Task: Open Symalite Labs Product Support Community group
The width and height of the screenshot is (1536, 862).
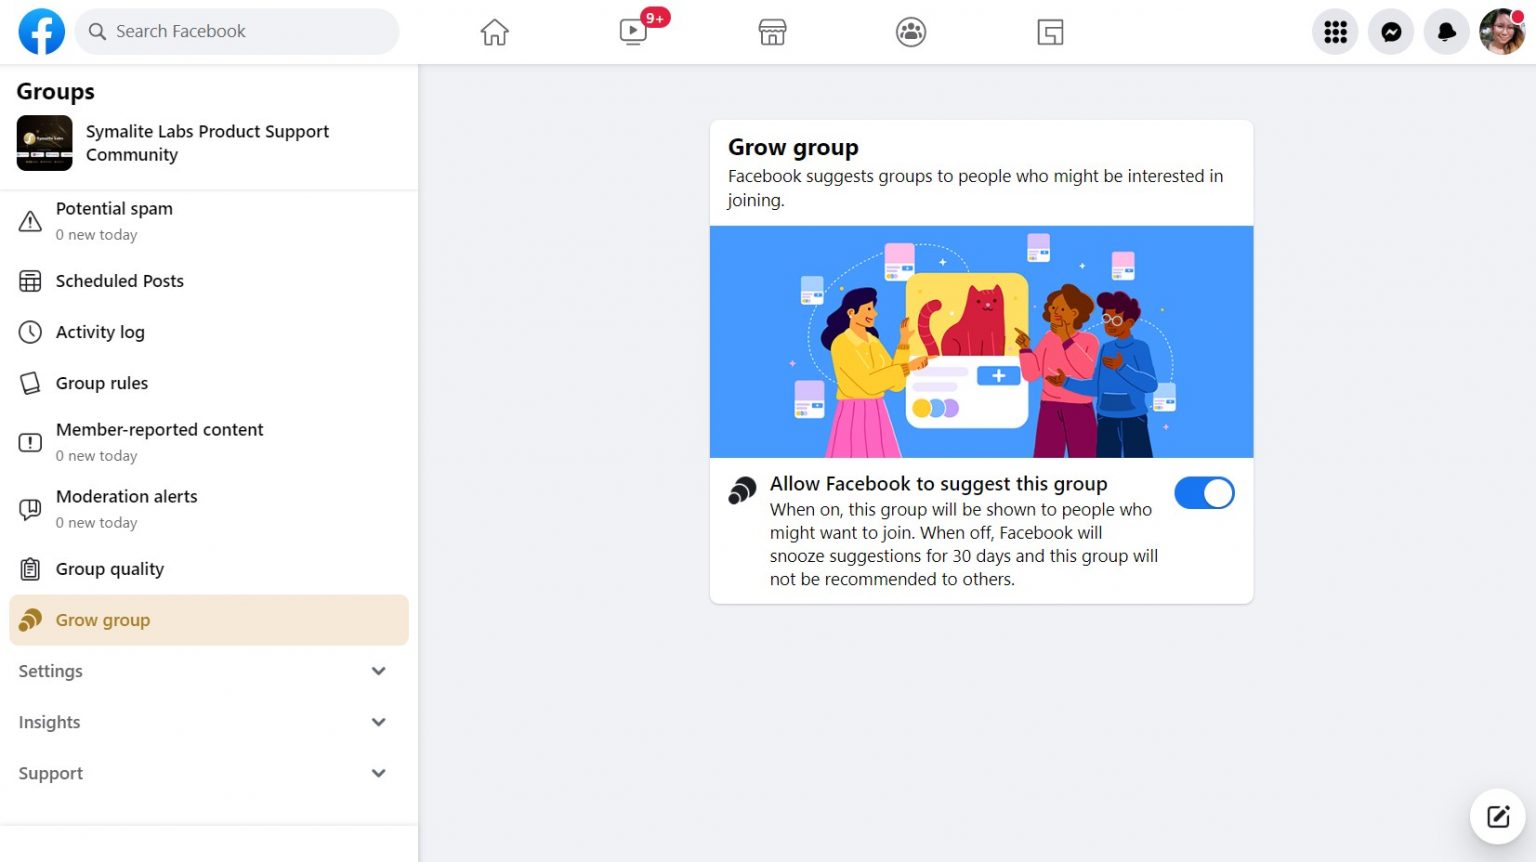Action: point(207,143)
